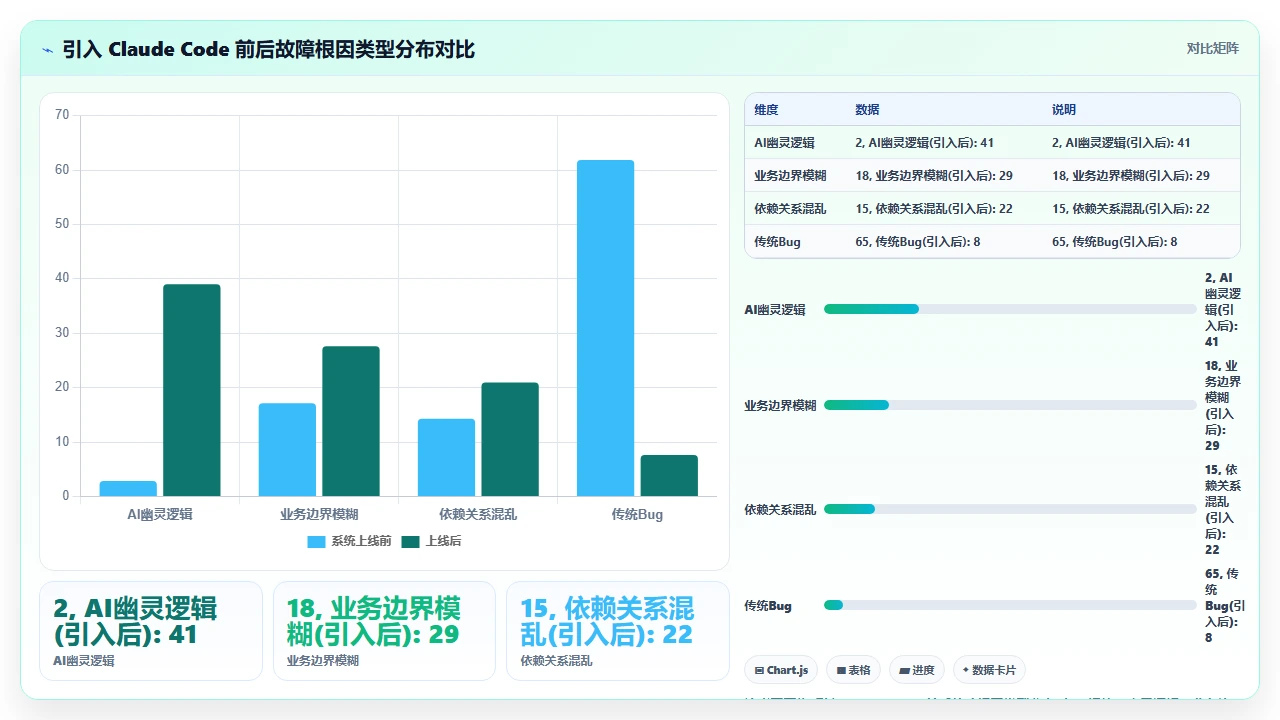Click the 对比矩阵 label in header
Viewport: 1280px width, 720px height.
(x=1212, y=48)
